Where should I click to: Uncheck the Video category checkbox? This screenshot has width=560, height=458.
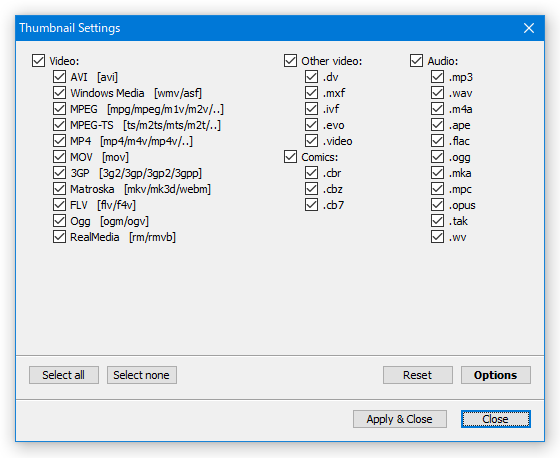click(39, 61)
